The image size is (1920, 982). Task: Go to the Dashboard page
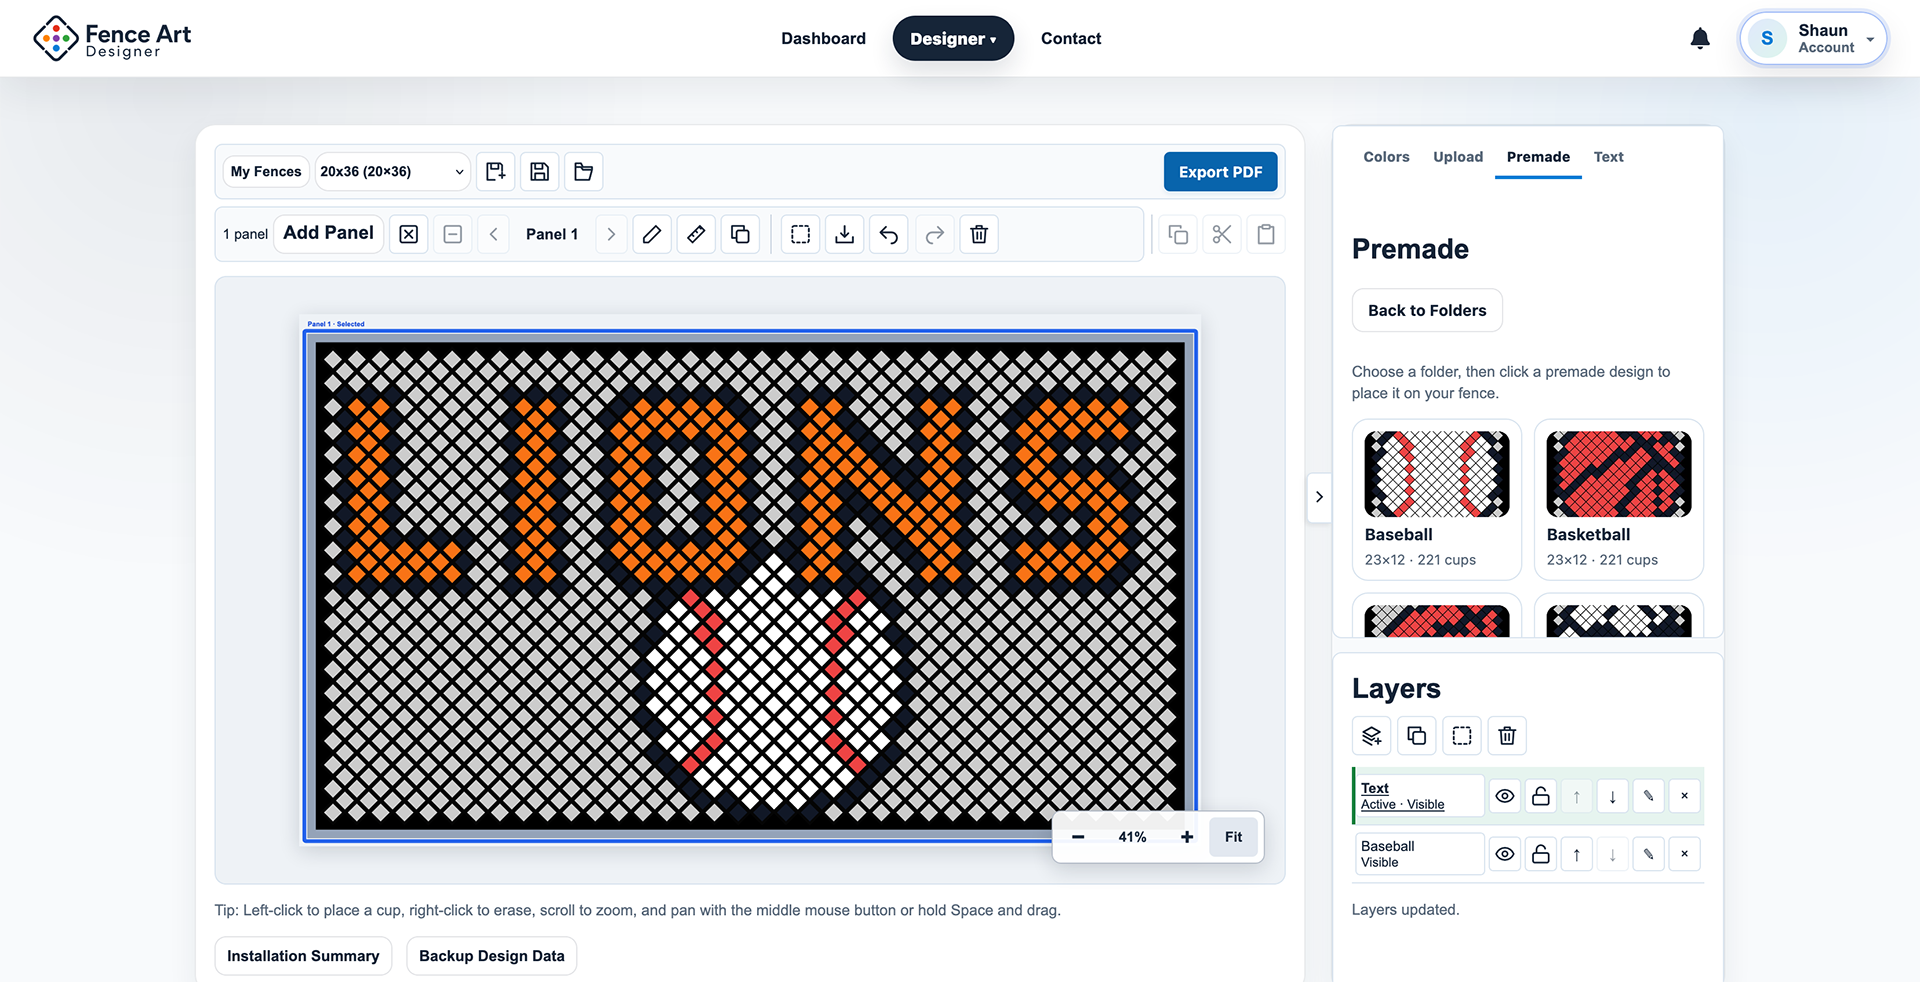click(823, 38)
